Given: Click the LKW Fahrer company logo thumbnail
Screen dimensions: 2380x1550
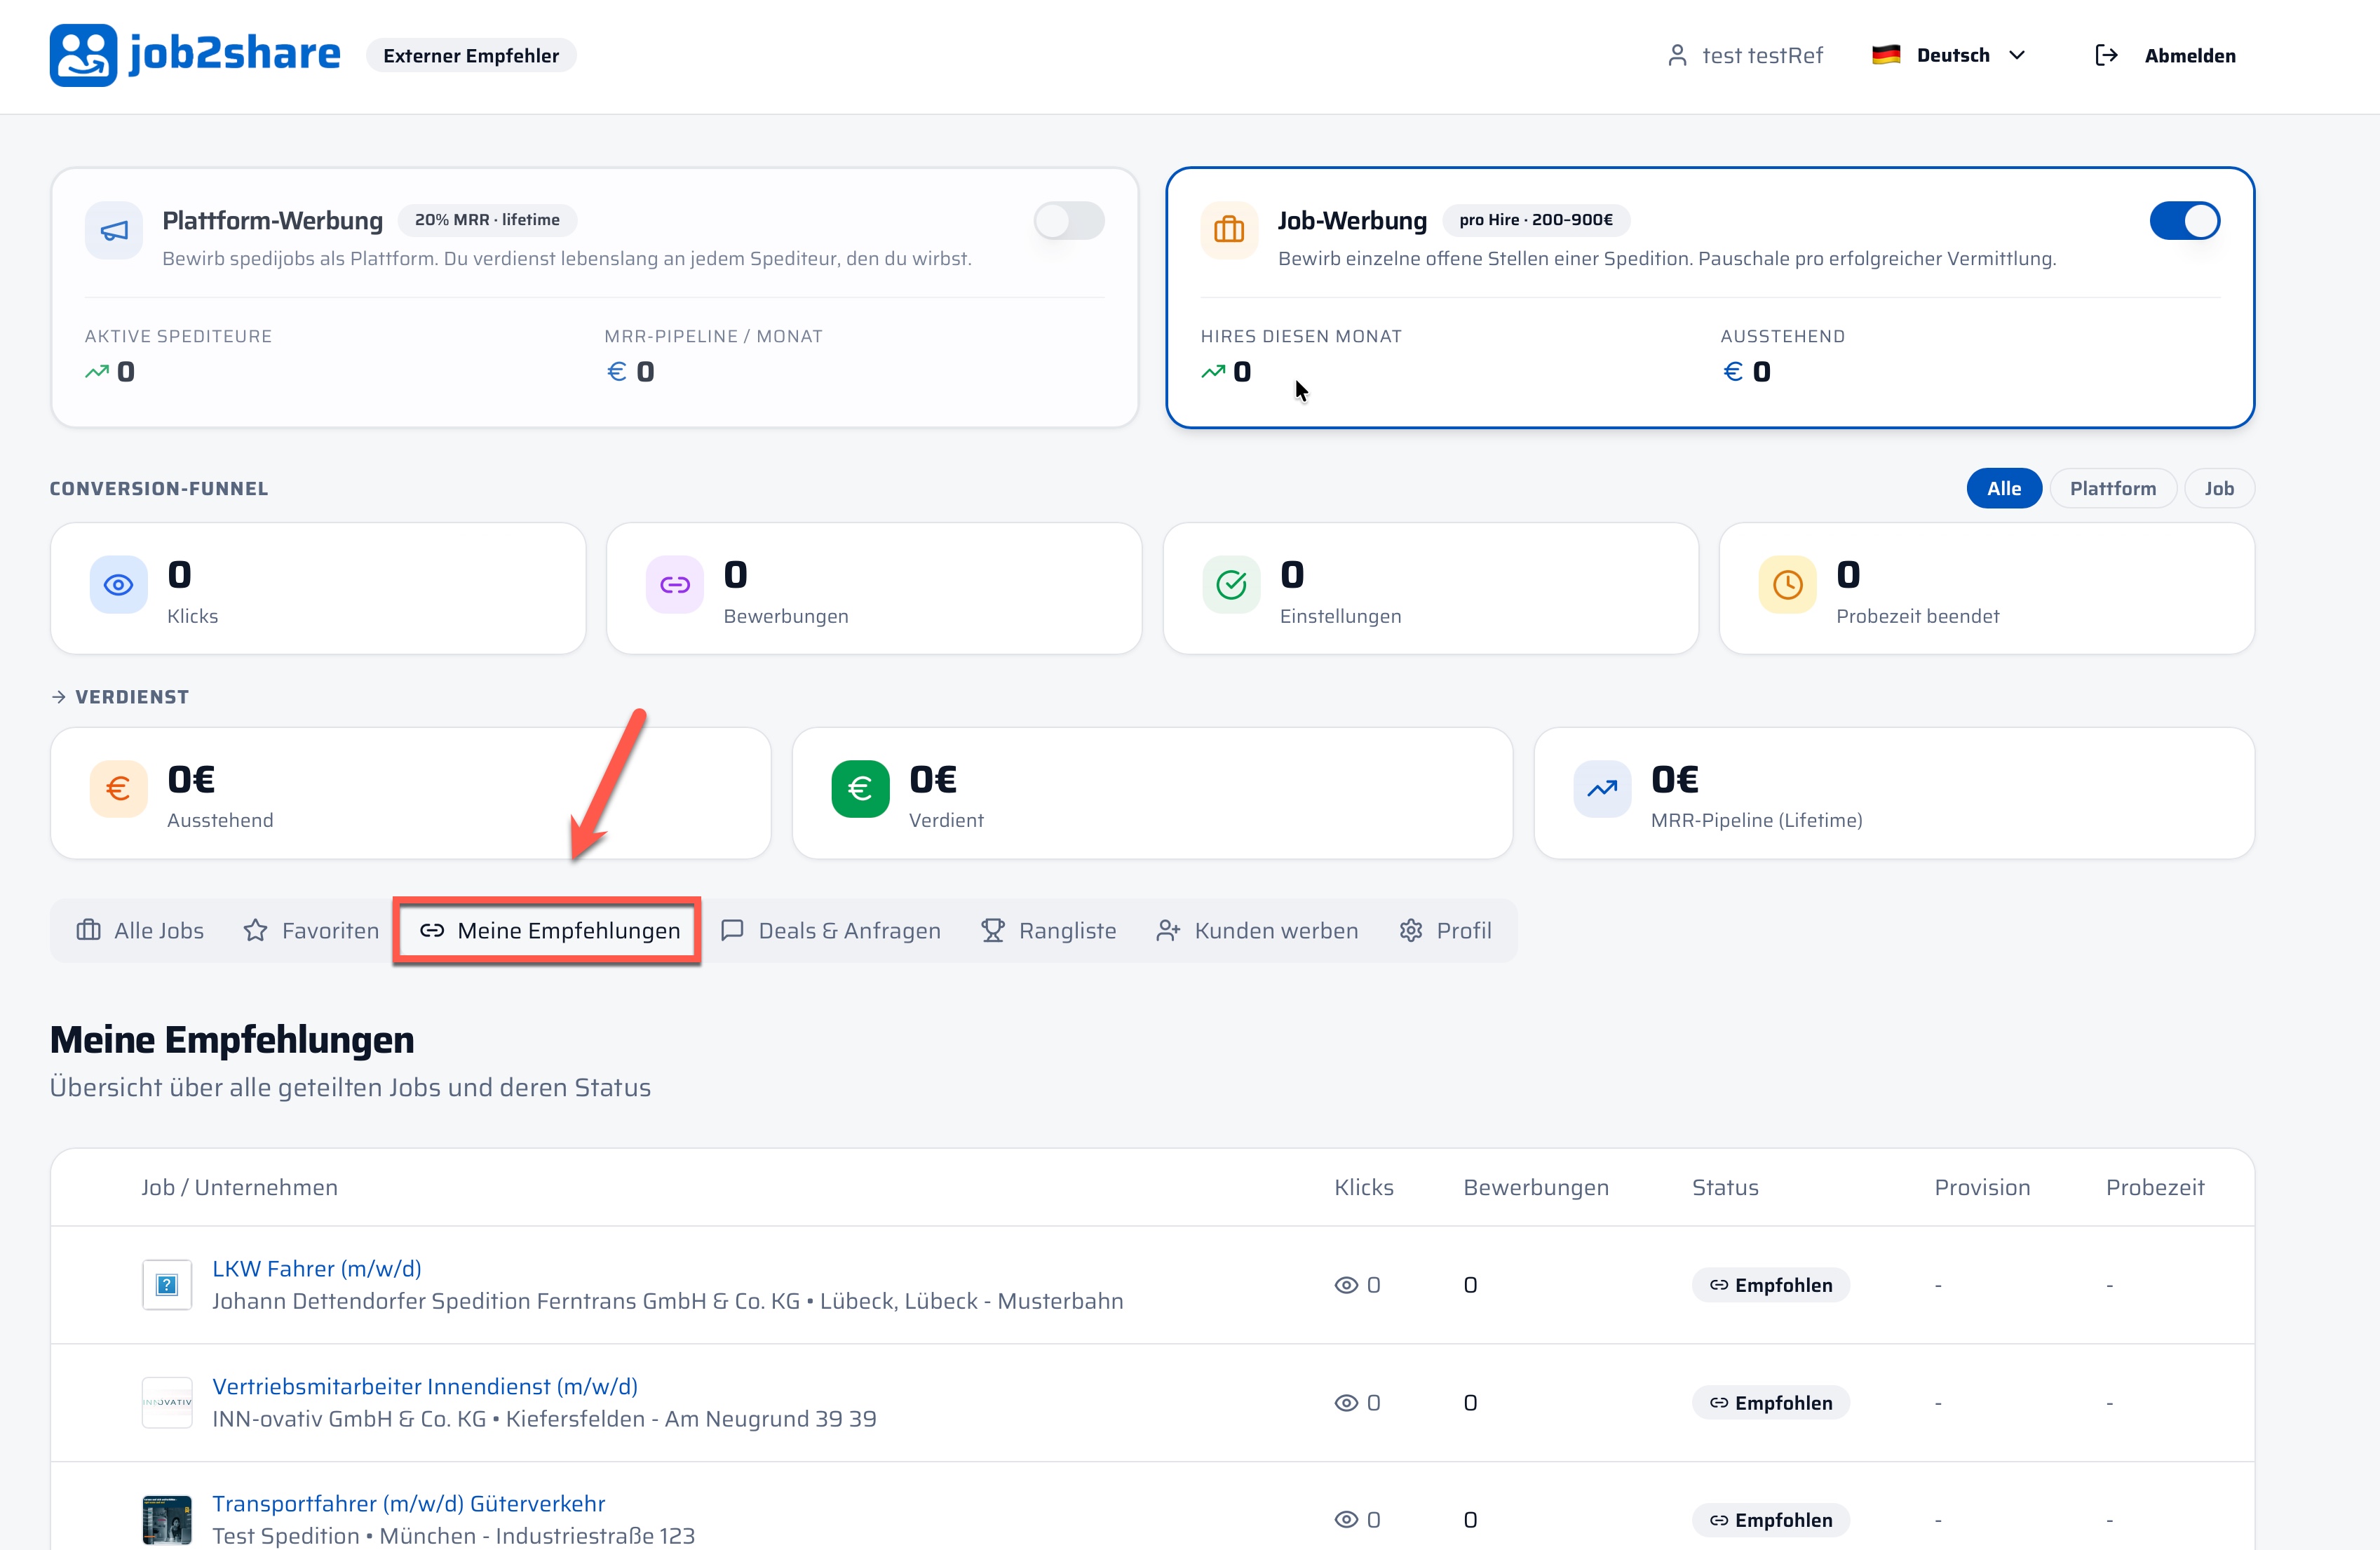Looking at the screenshot, I should (x=167, y=1285).
